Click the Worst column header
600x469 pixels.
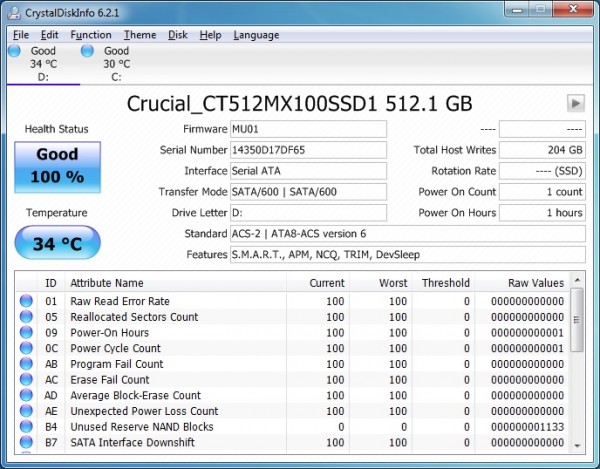[380, 283]
